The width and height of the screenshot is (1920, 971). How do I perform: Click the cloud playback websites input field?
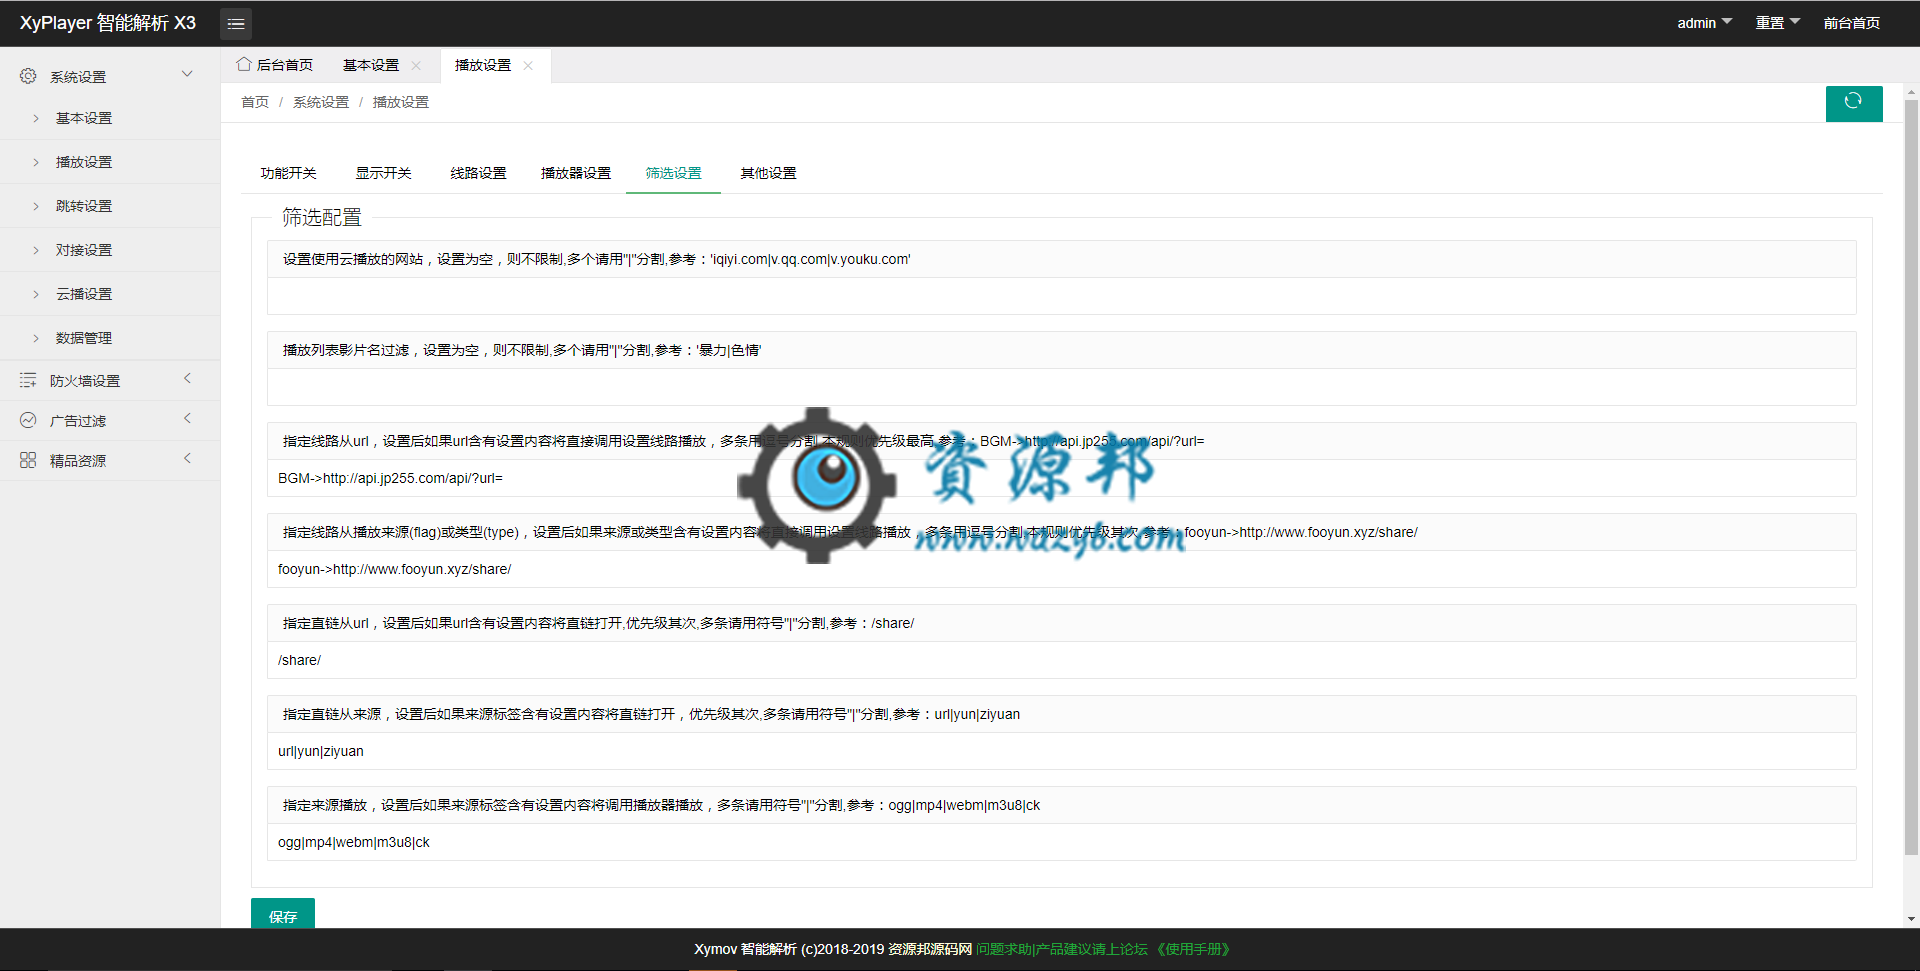point(1061,296)
